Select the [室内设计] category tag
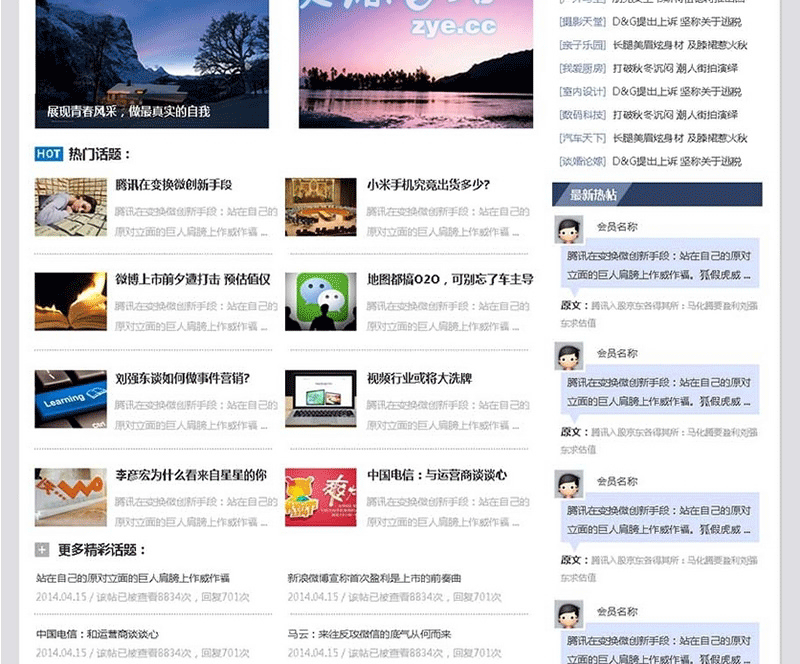 (582, 91)
